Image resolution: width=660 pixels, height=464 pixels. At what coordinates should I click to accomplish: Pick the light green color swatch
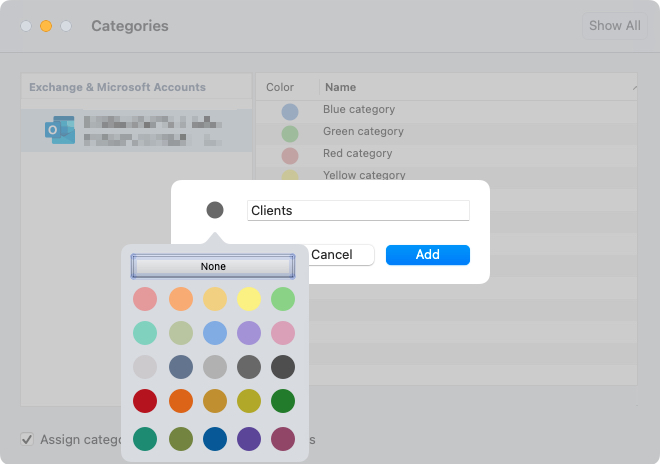(x=283, y=299)
